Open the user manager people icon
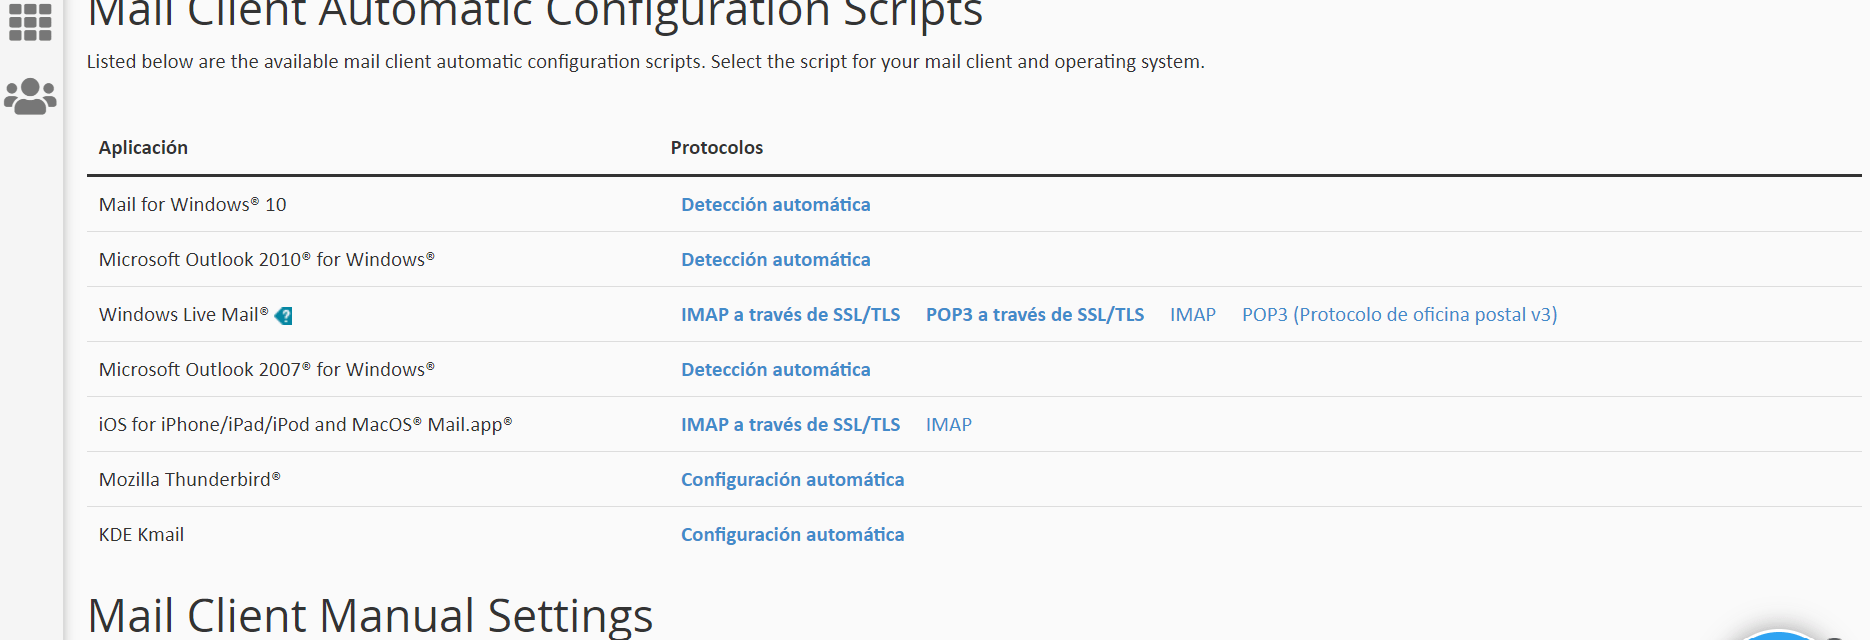Screen dimensions: 1870x640 (x=30, y=96)
